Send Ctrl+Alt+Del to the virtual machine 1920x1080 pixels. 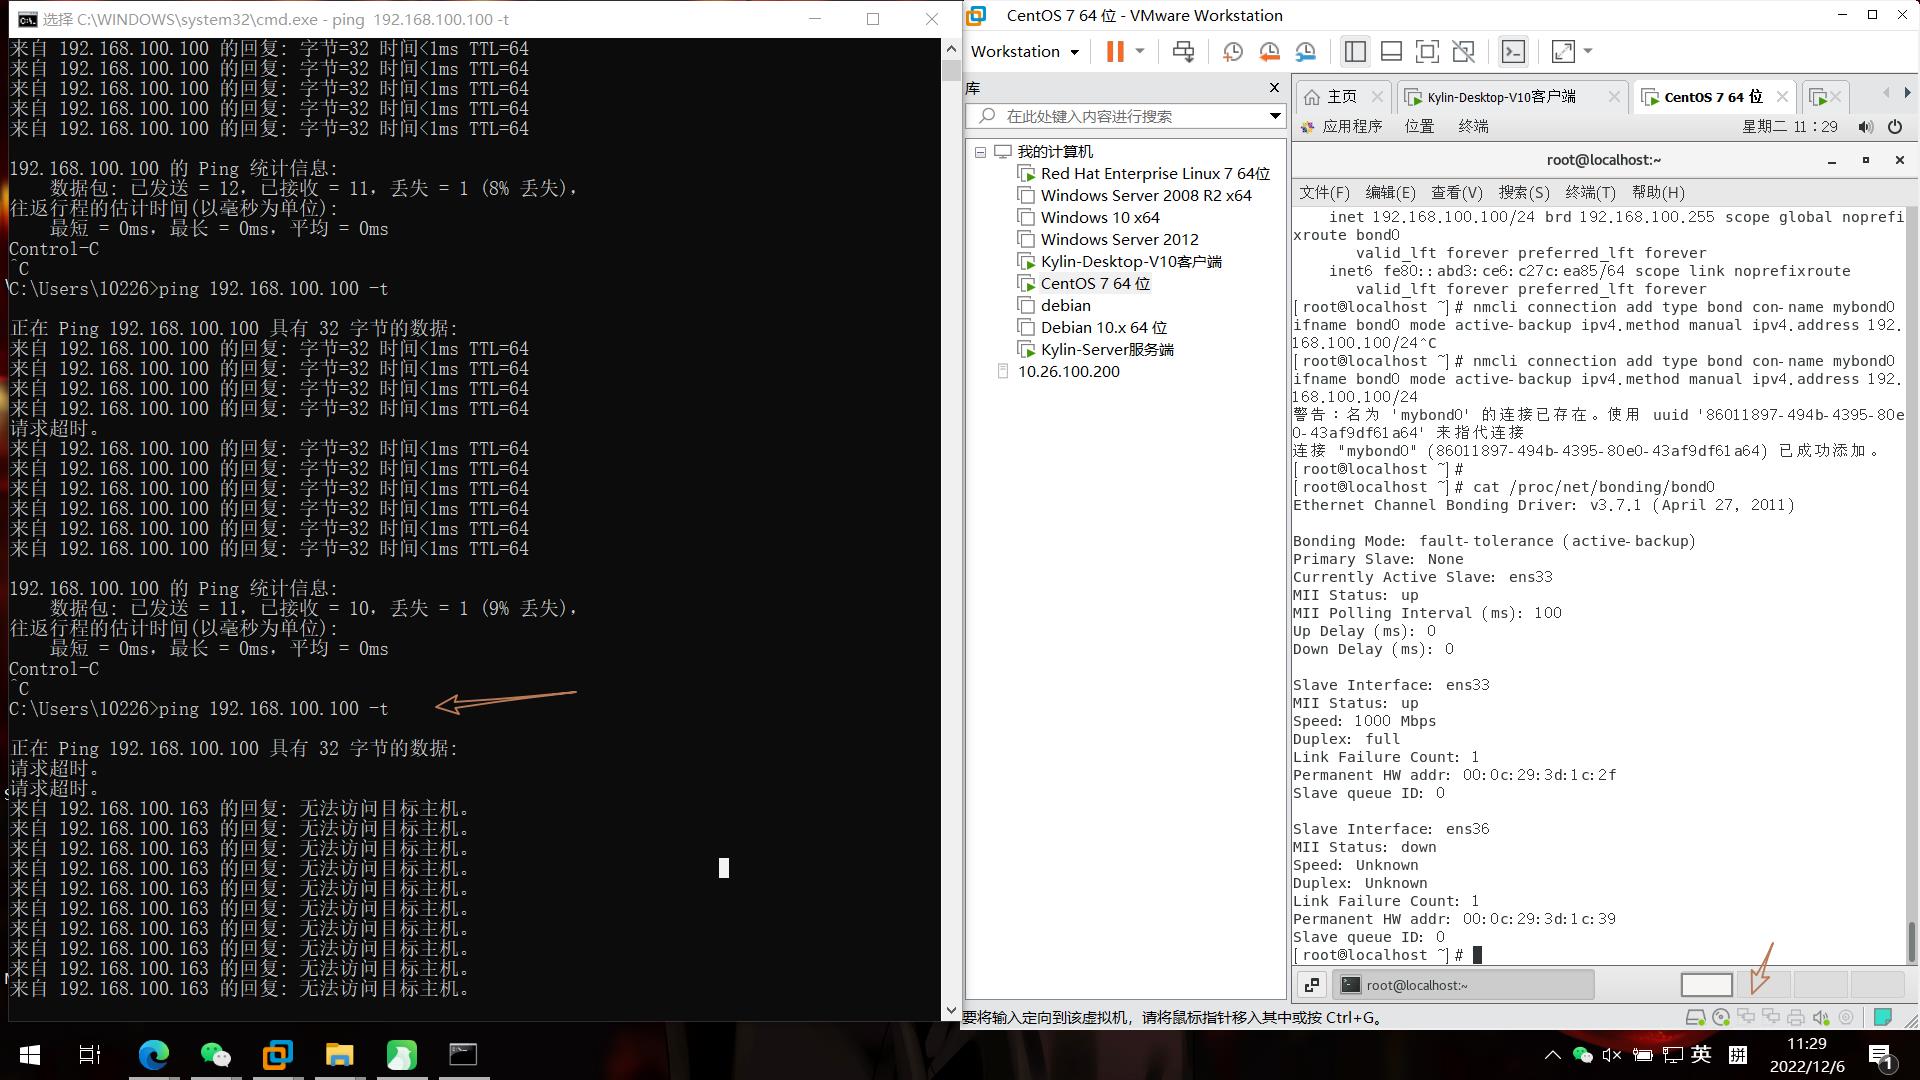1183,52
